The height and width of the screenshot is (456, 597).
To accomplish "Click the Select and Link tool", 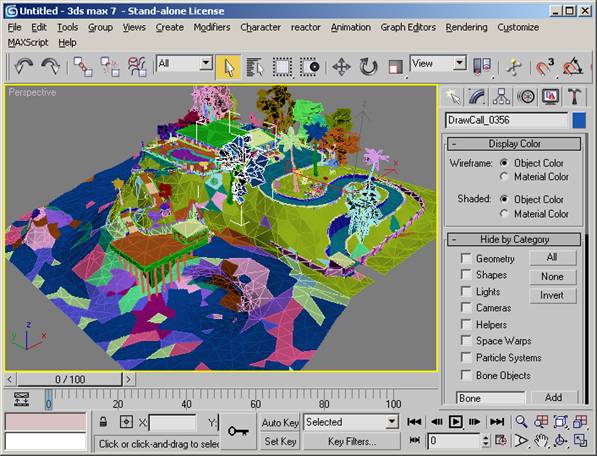I will click(x=83, y=67).
